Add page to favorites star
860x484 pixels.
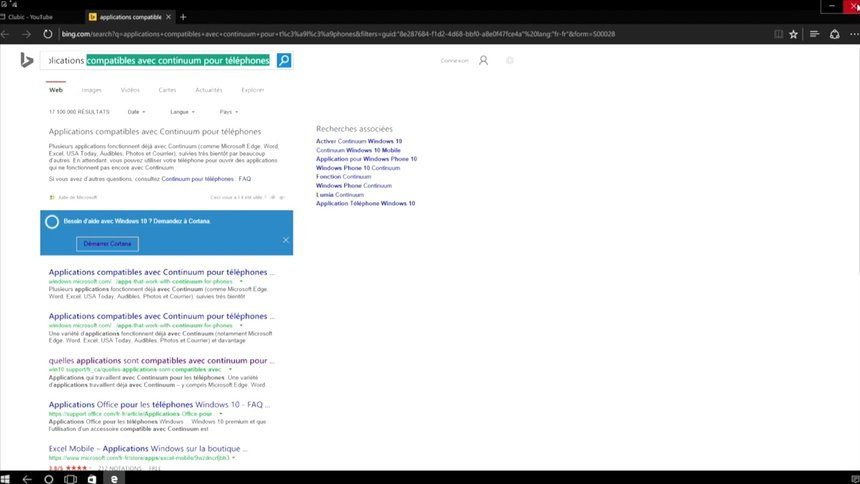click(793, 34)
